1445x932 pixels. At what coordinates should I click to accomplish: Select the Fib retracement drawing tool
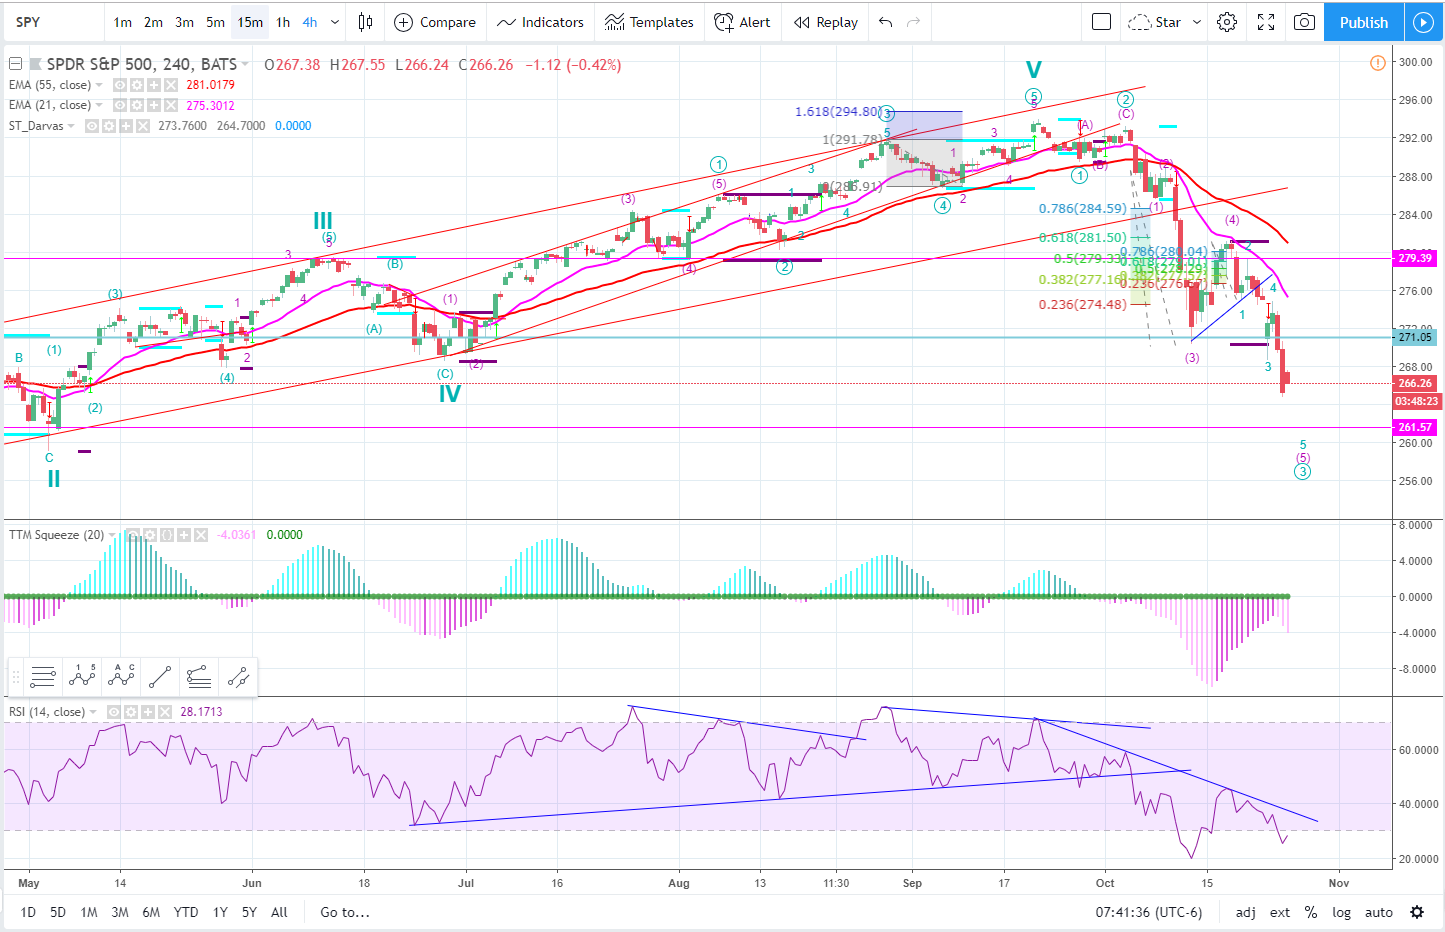pyautogui.click(x=43, y=677)
